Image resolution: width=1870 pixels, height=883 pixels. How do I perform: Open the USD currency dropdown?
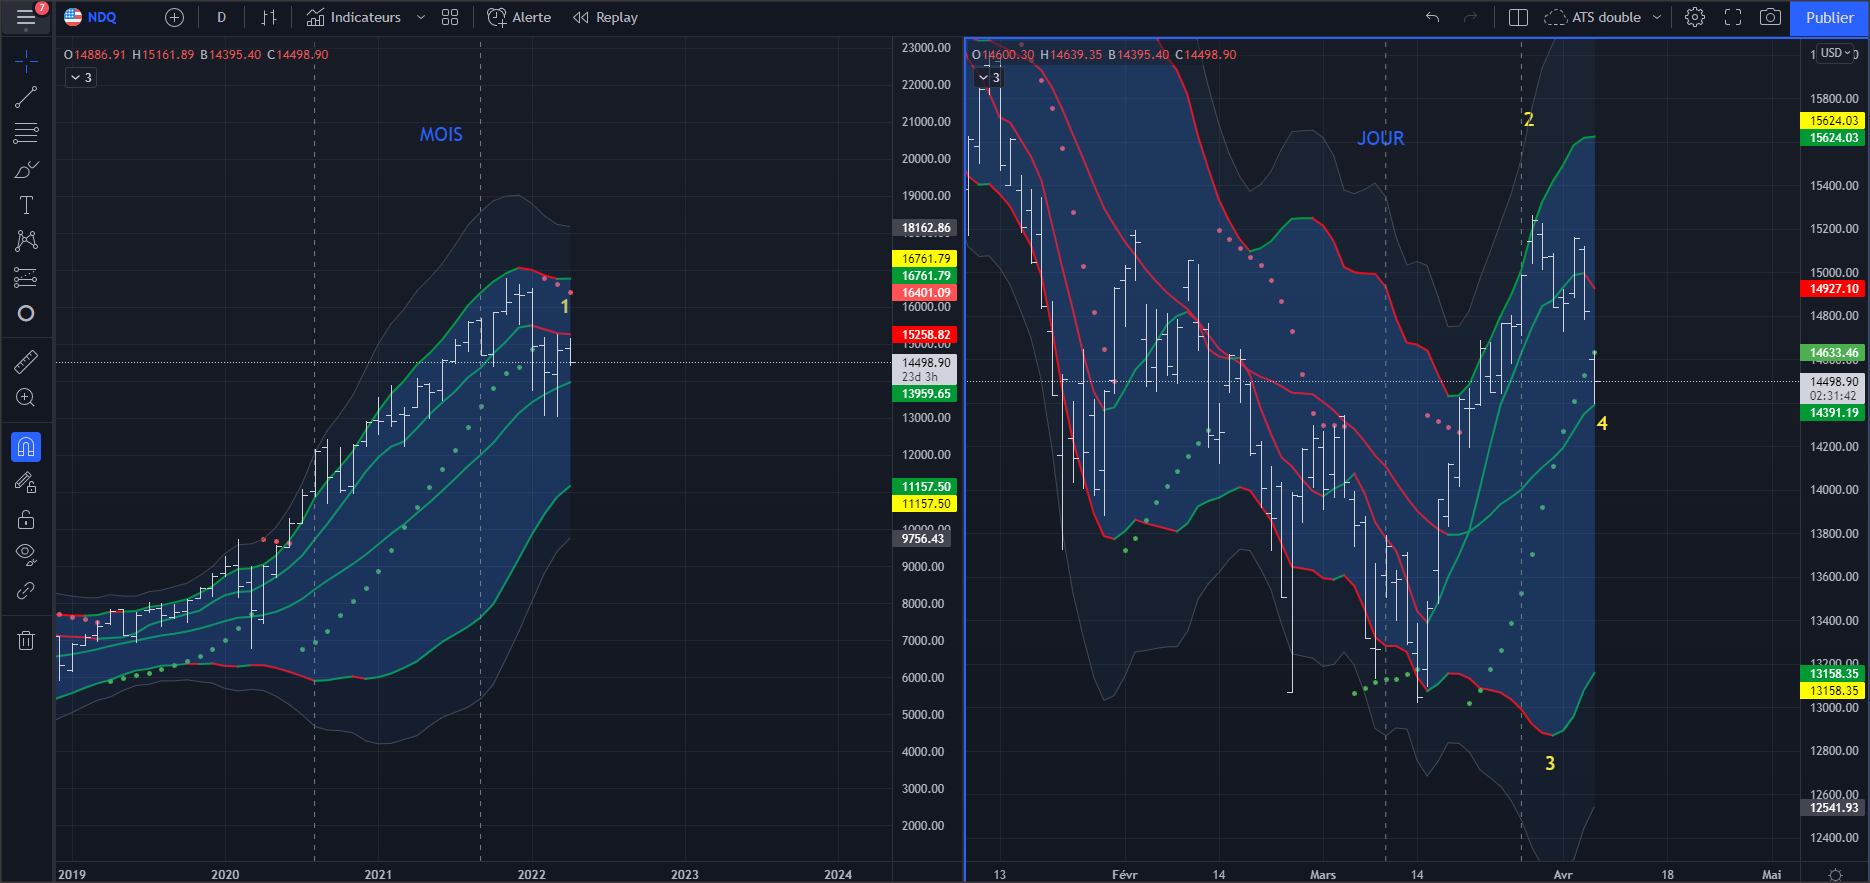coord(1836,53)
